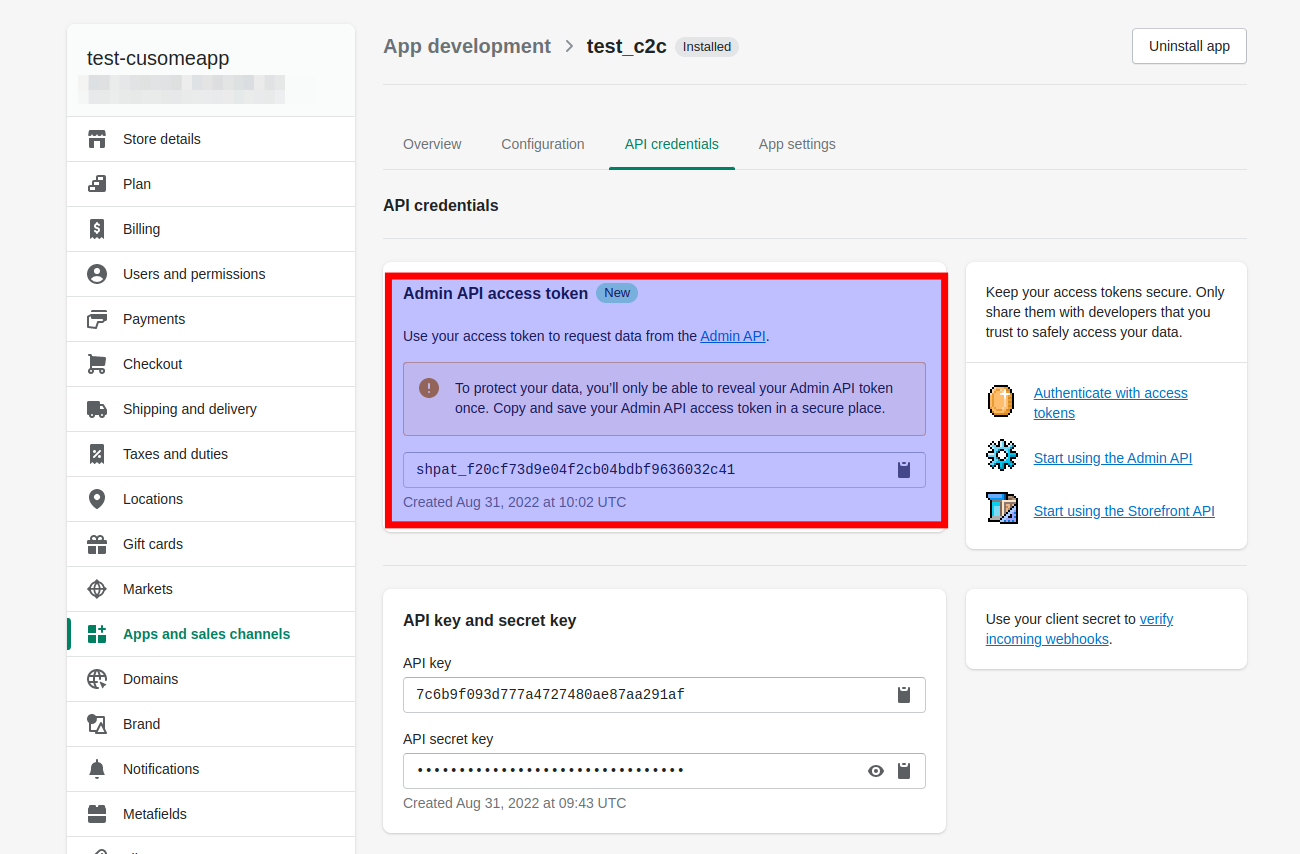The image size is (1300, 854).
Task: Click the Taxes and duties percent icon
Action: (97, 454)
